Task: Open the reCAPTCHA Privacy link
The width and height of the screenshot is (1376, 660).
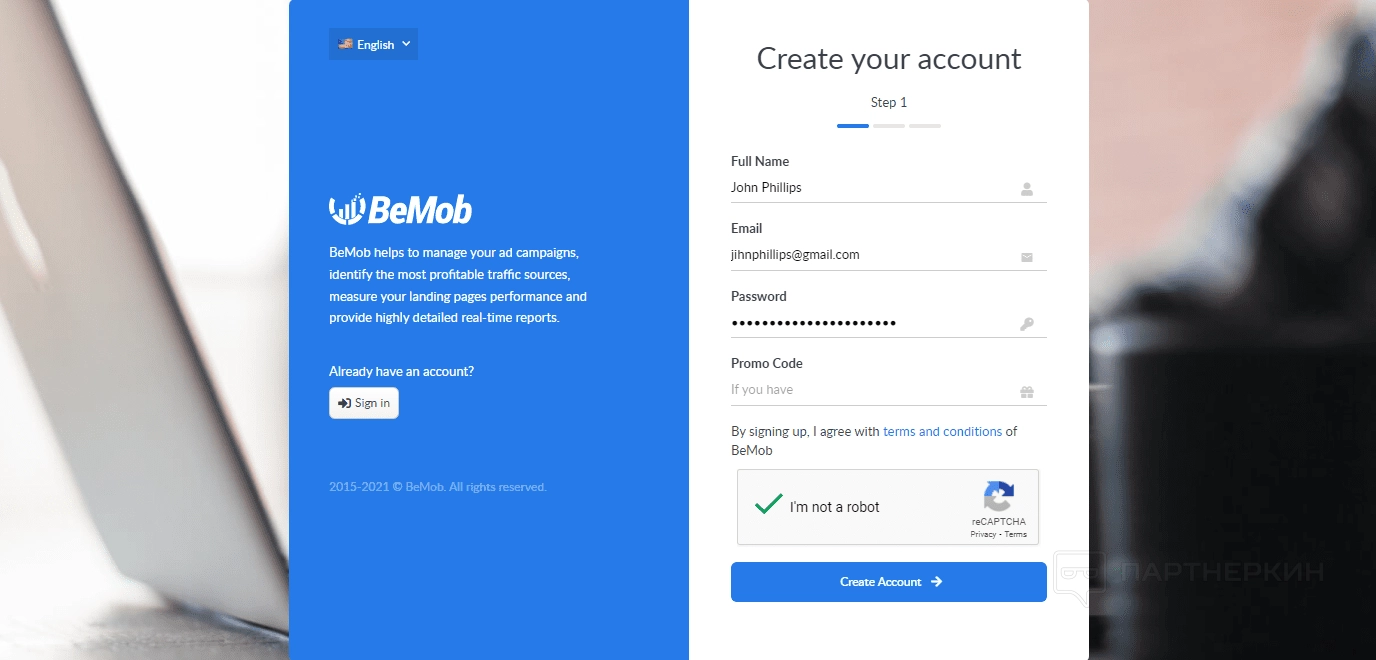Action: pyautogui.click(x=983, y=535)
